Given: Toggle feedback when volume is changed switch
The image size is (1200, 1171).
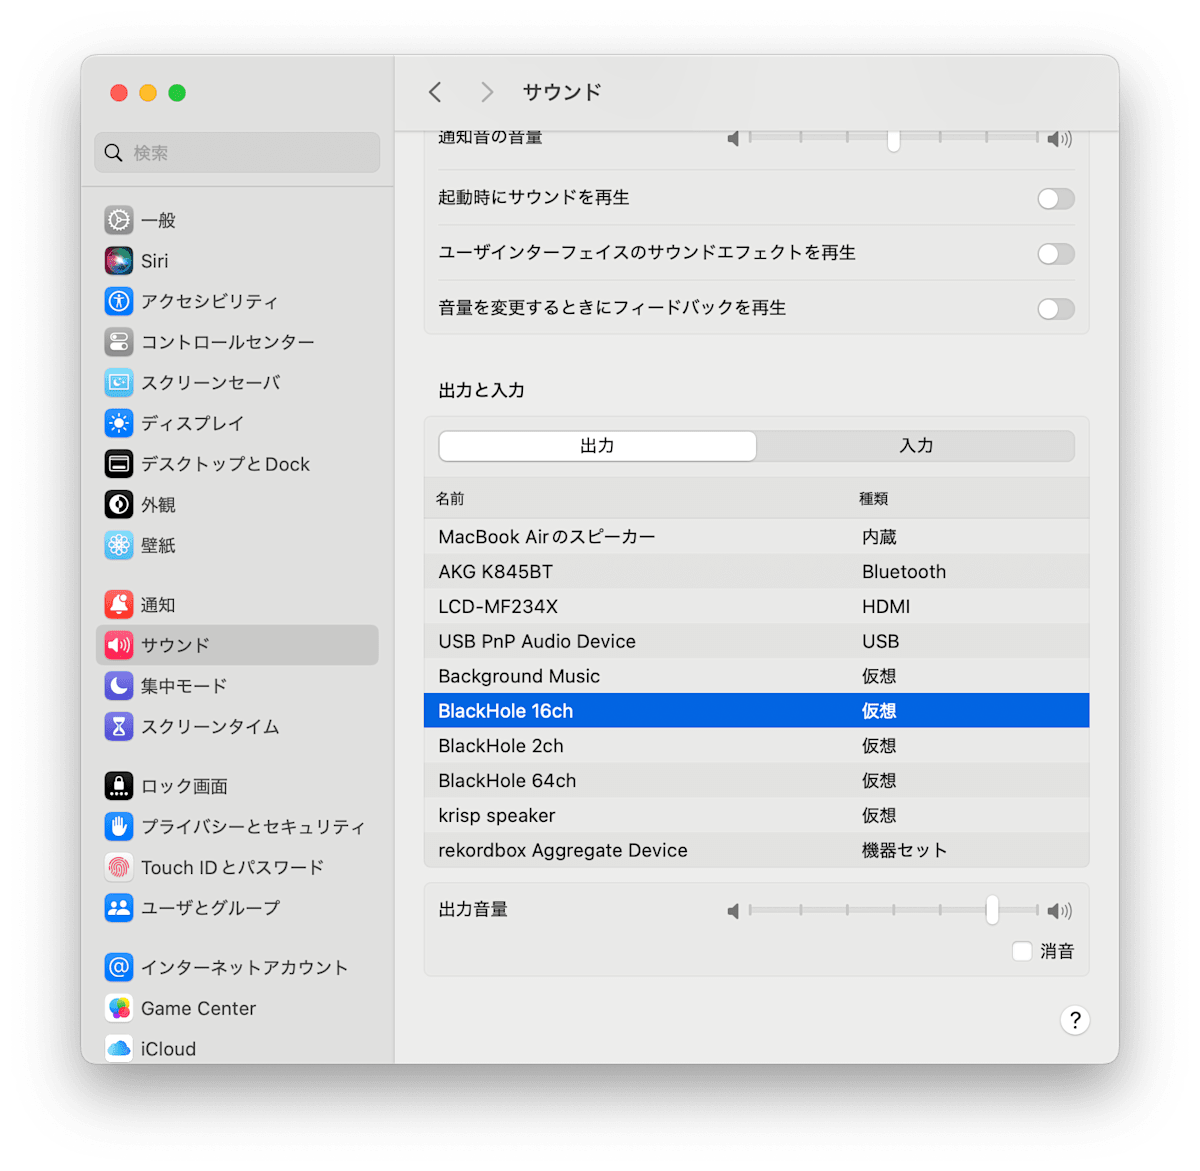Looking at the screenshot, I should click(x=1056, y=308).
